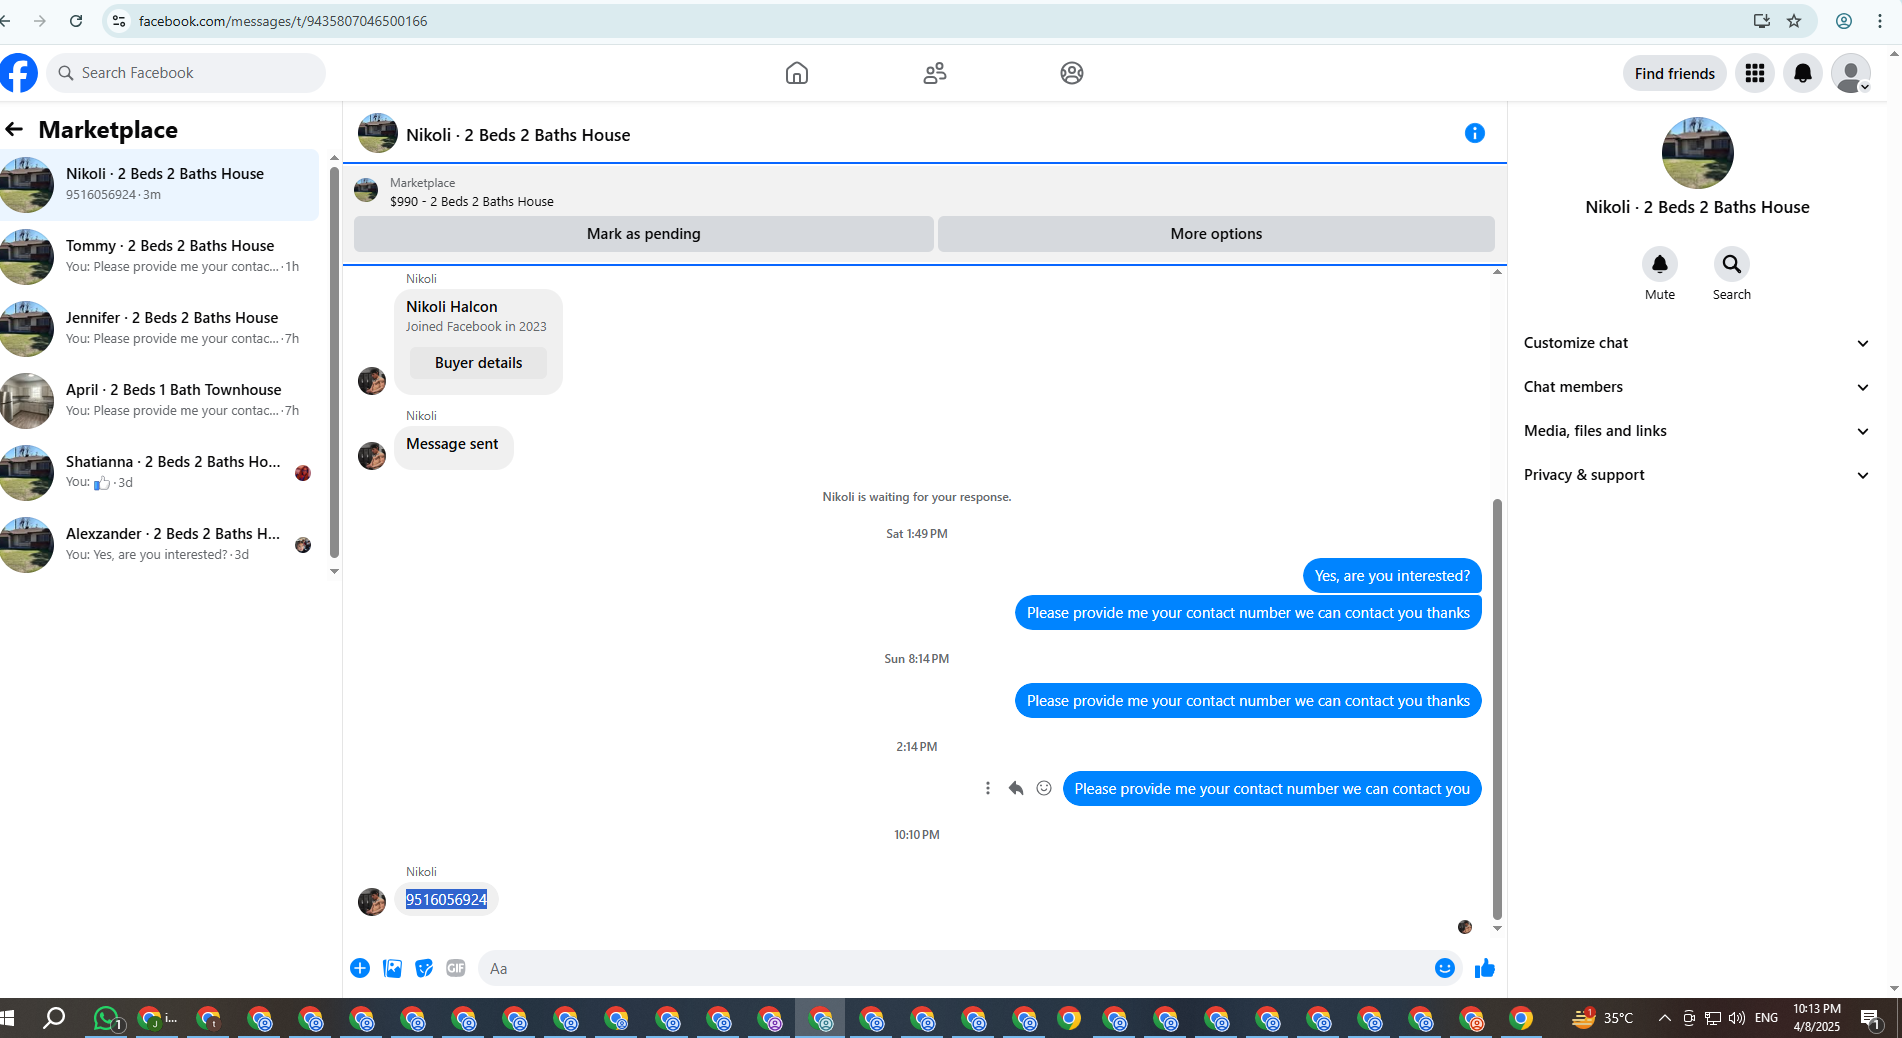Screen dimensions: 1902x1038
Task: Focus the Aa message input field
Action: click(x=955, y=968)
